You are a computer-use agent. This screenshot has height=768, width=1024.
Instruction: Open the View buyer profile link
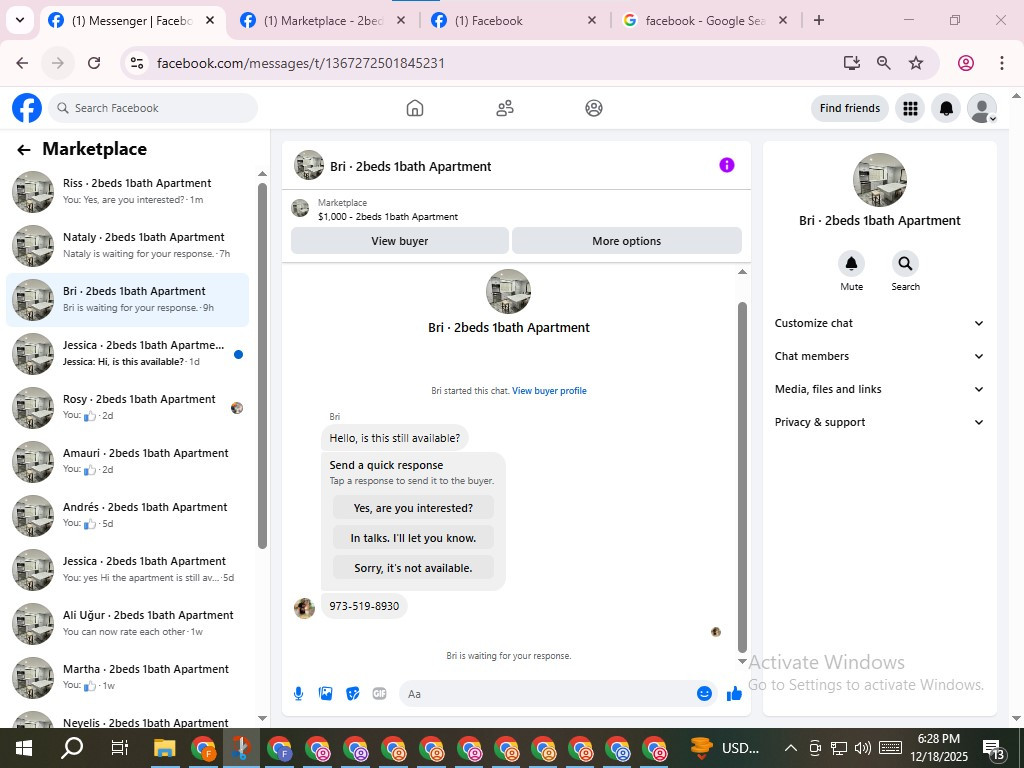549,391
